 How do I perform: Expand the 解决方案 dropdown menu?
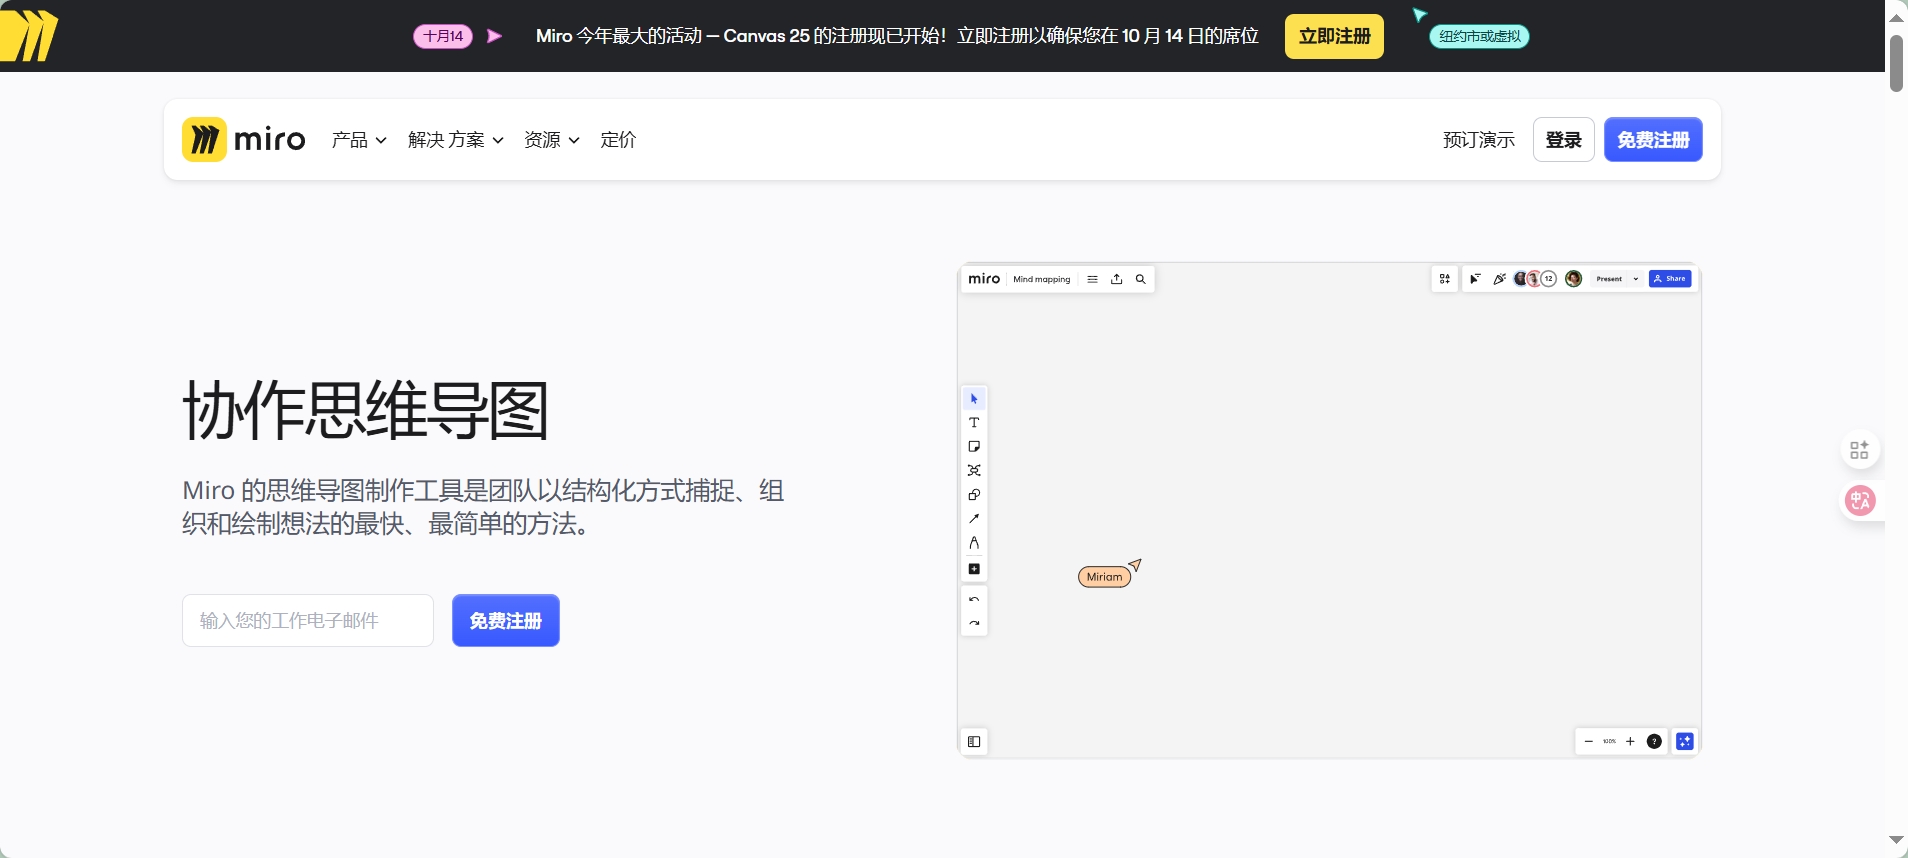(x=455, y=140)
